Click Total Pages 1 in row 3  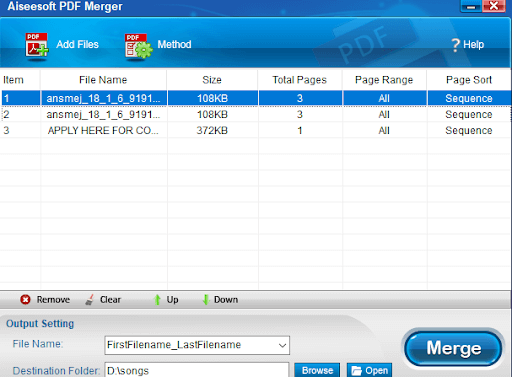point(300,130)
